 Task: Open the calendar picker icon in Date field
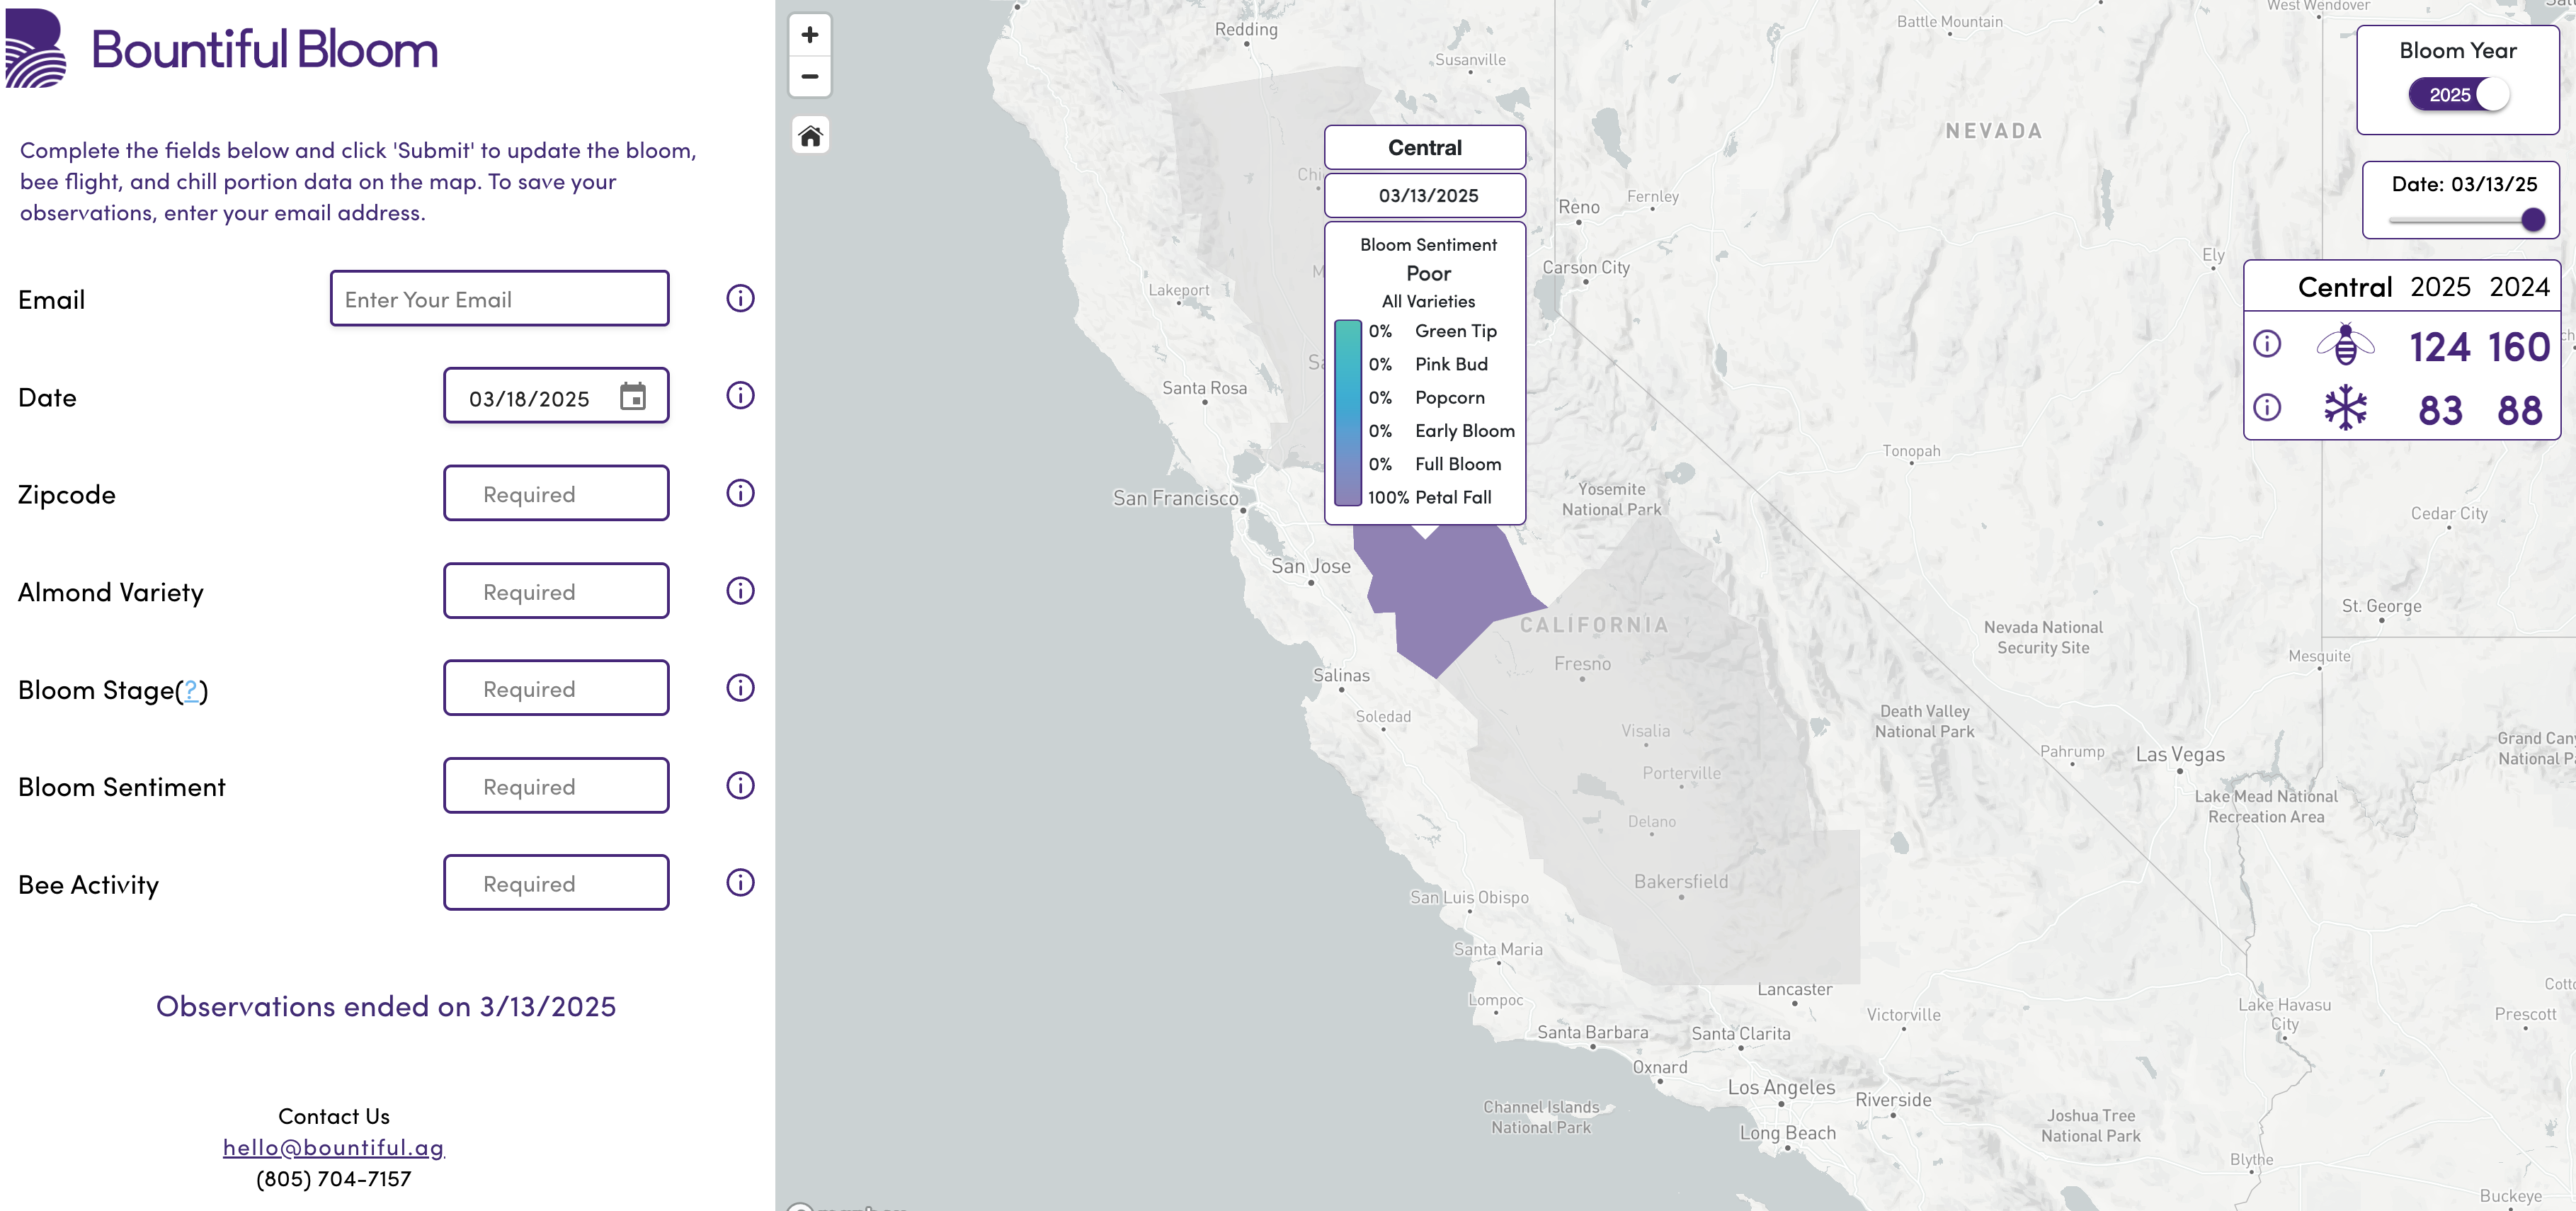pyautogui.click(x=632, y=397)
